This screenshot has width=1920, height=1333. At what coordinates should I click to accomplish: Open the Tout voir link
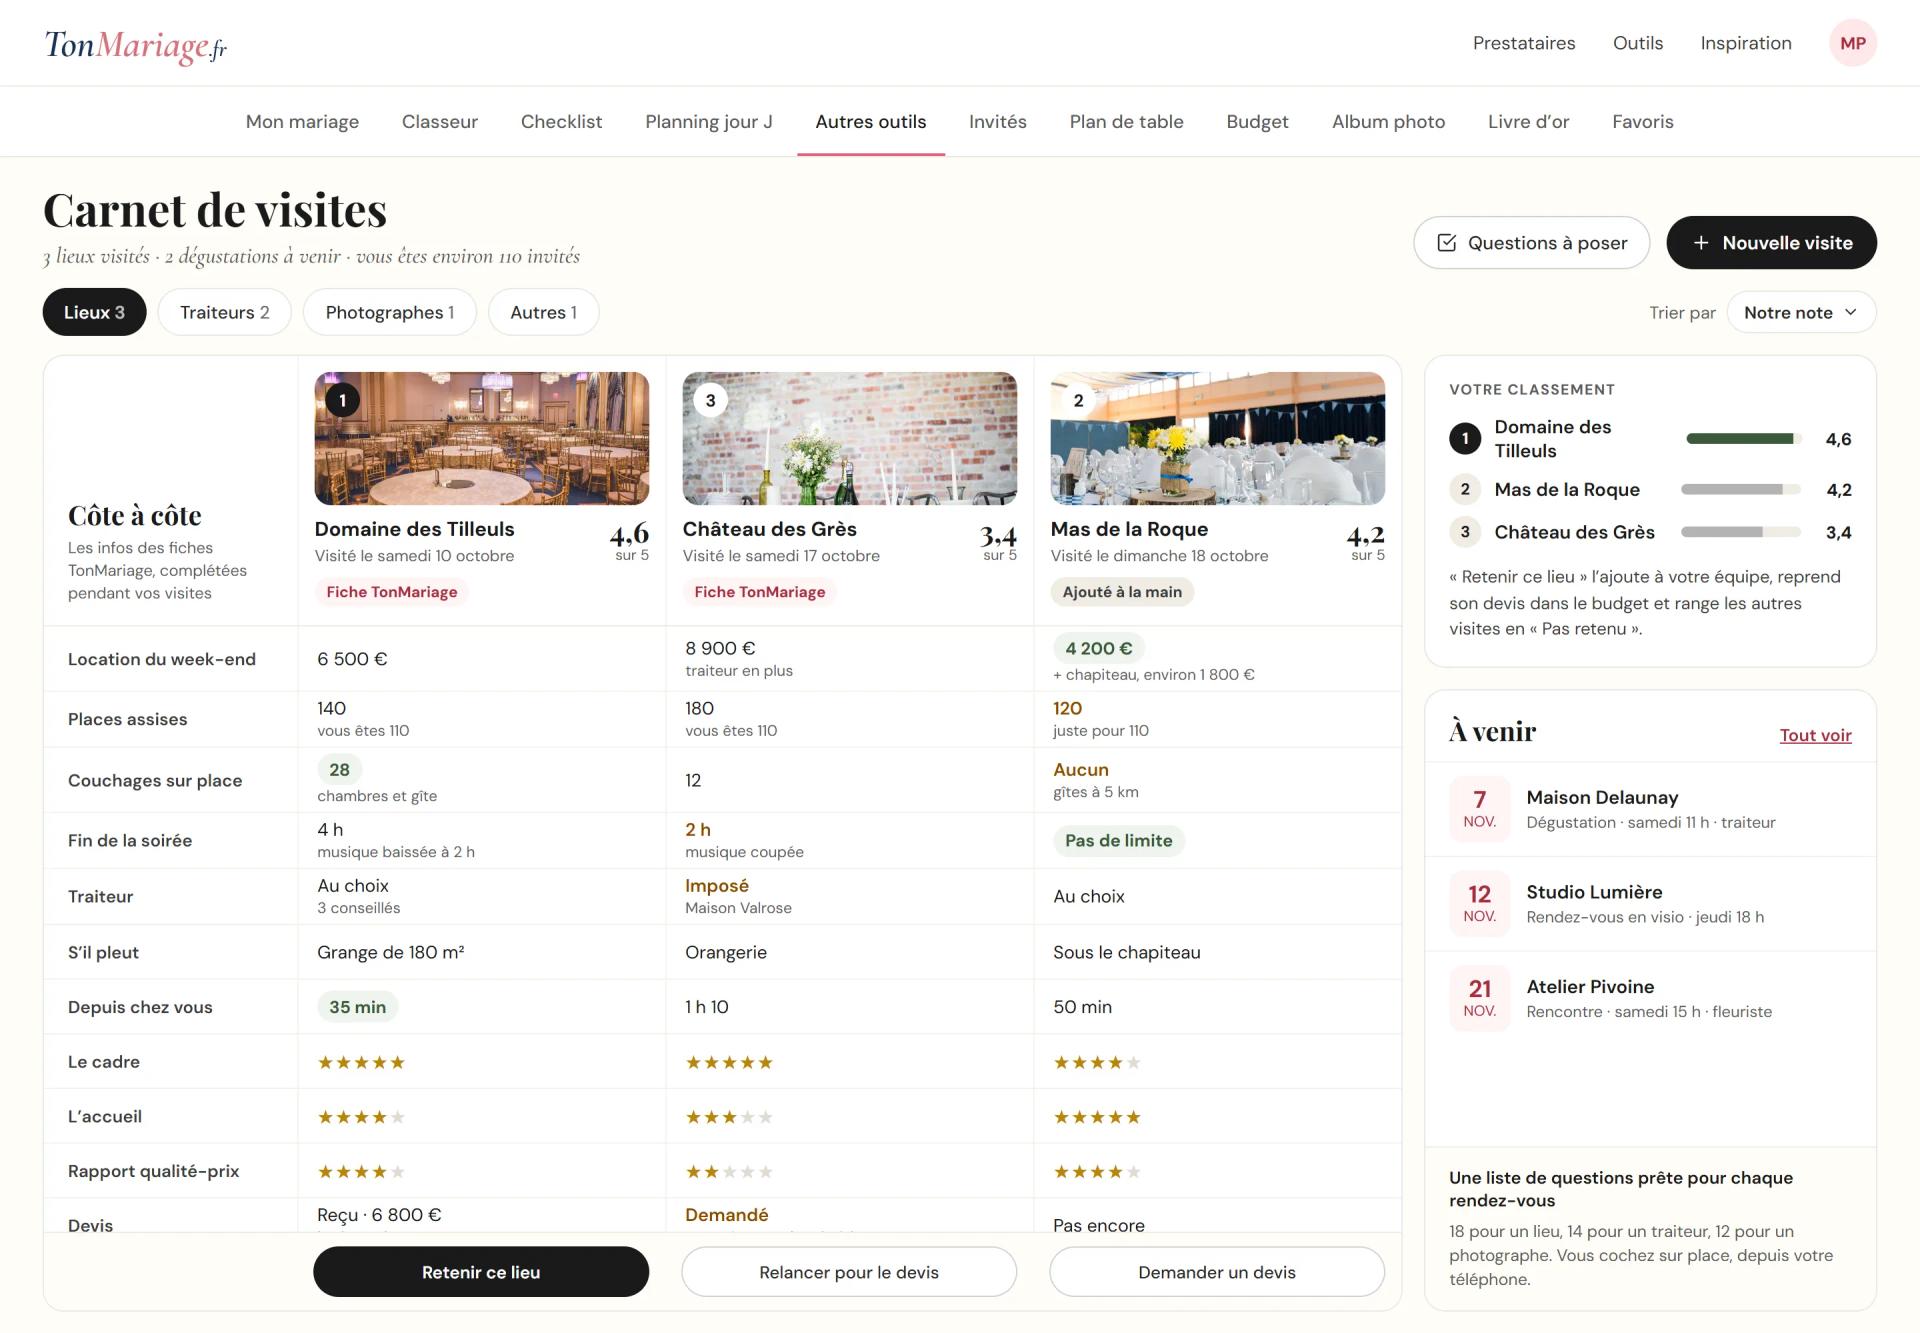tap(1815, 735)
